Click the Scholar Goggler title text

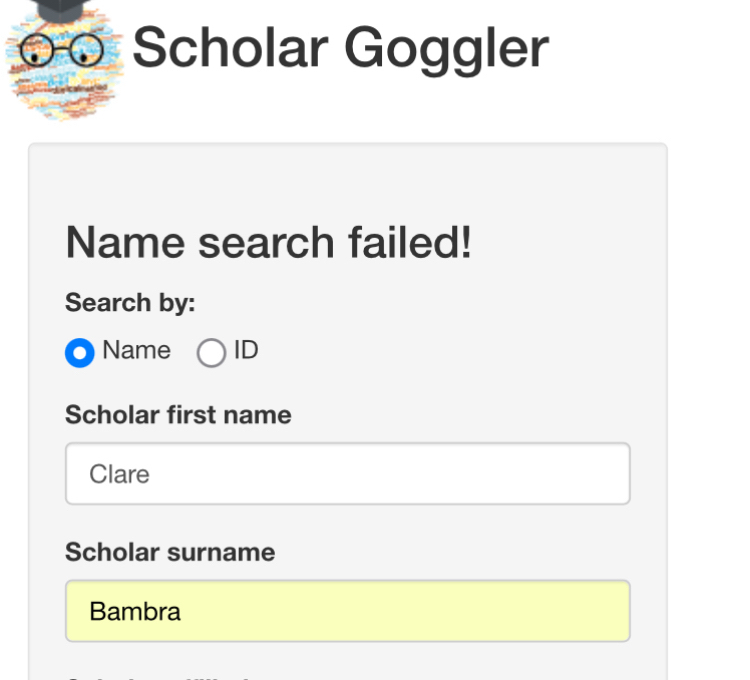tap(340, 48)
